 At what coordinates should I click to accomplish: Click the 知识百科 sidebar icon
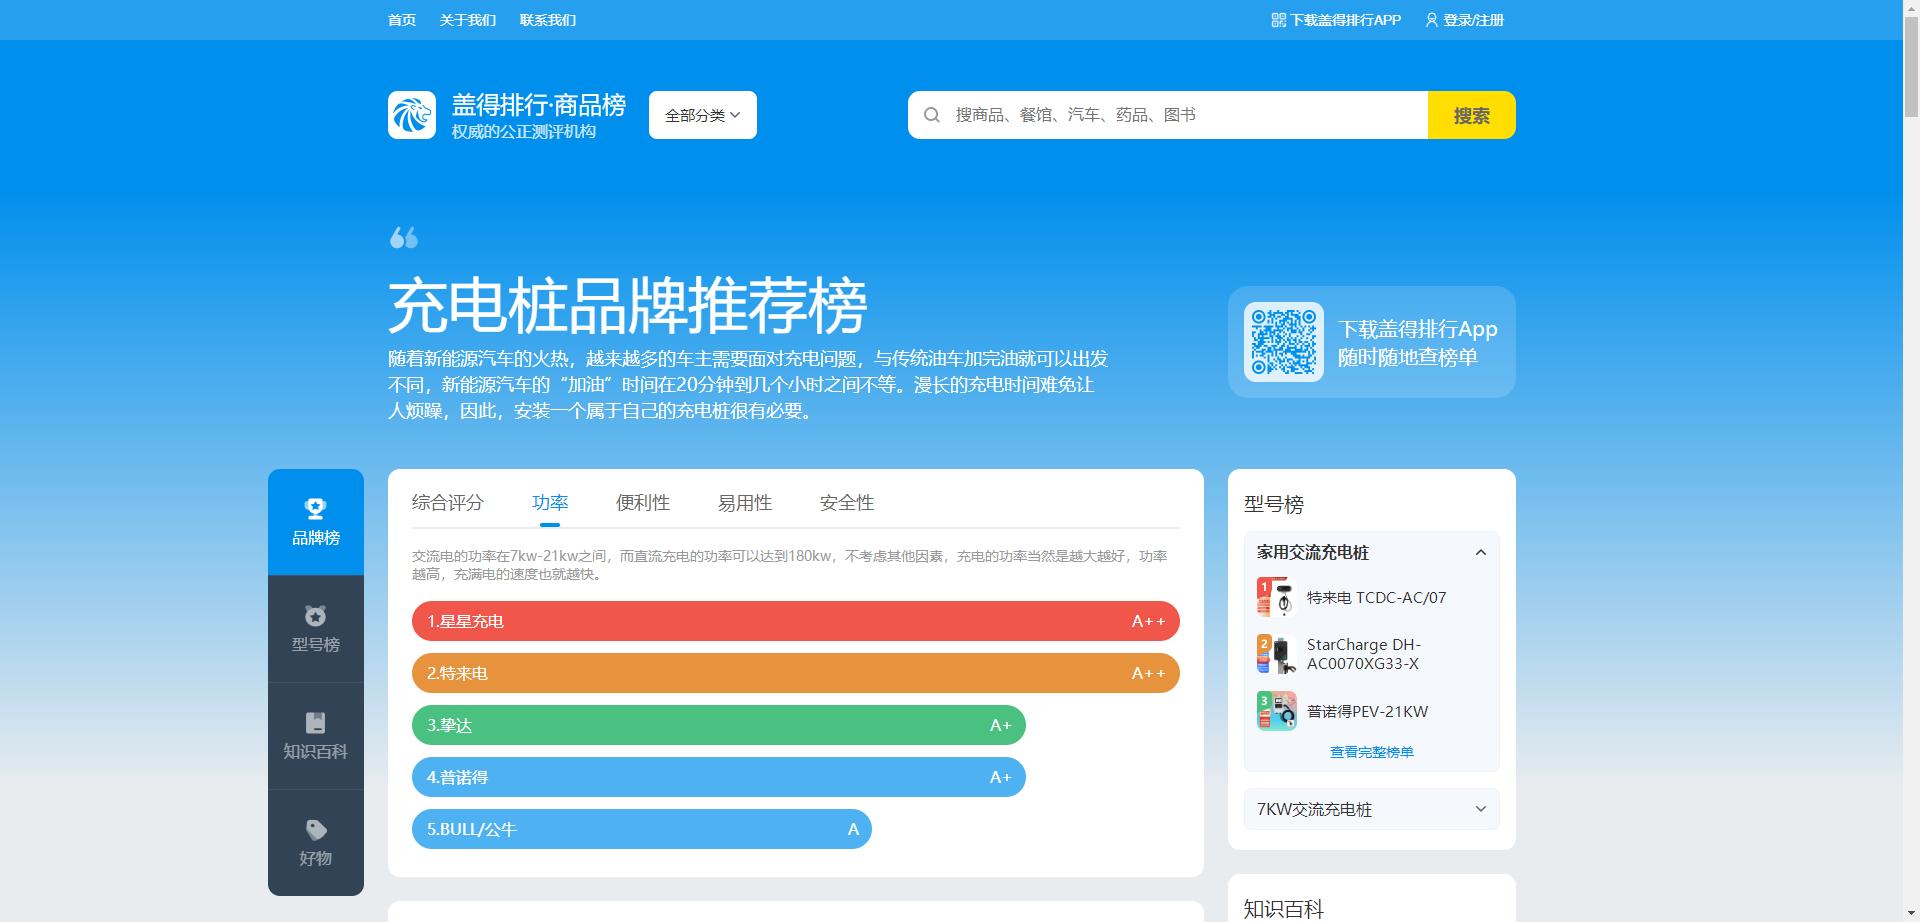315,724
